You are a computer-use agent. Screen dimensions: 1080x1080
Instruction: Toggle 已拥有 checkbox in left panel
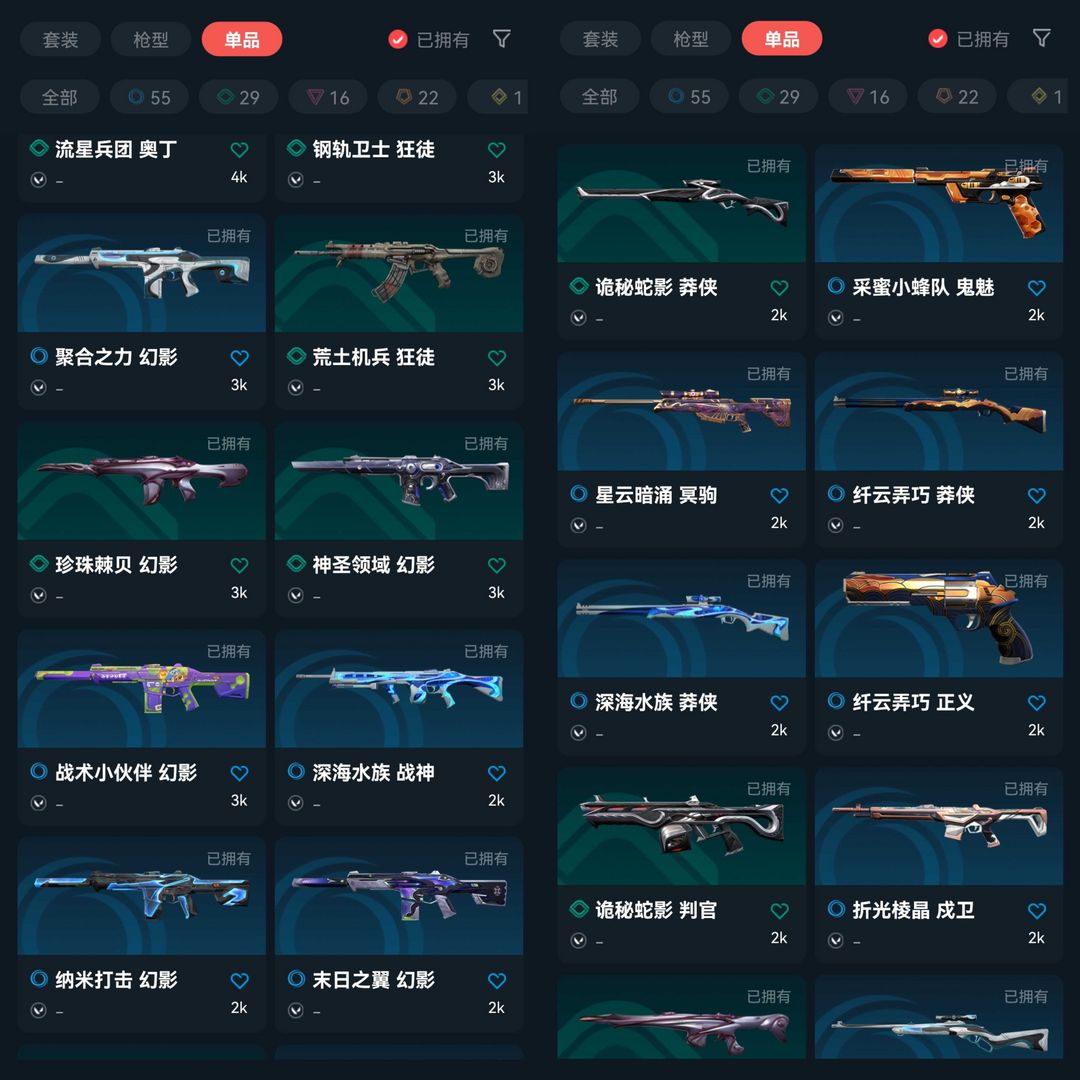(397, 39)
